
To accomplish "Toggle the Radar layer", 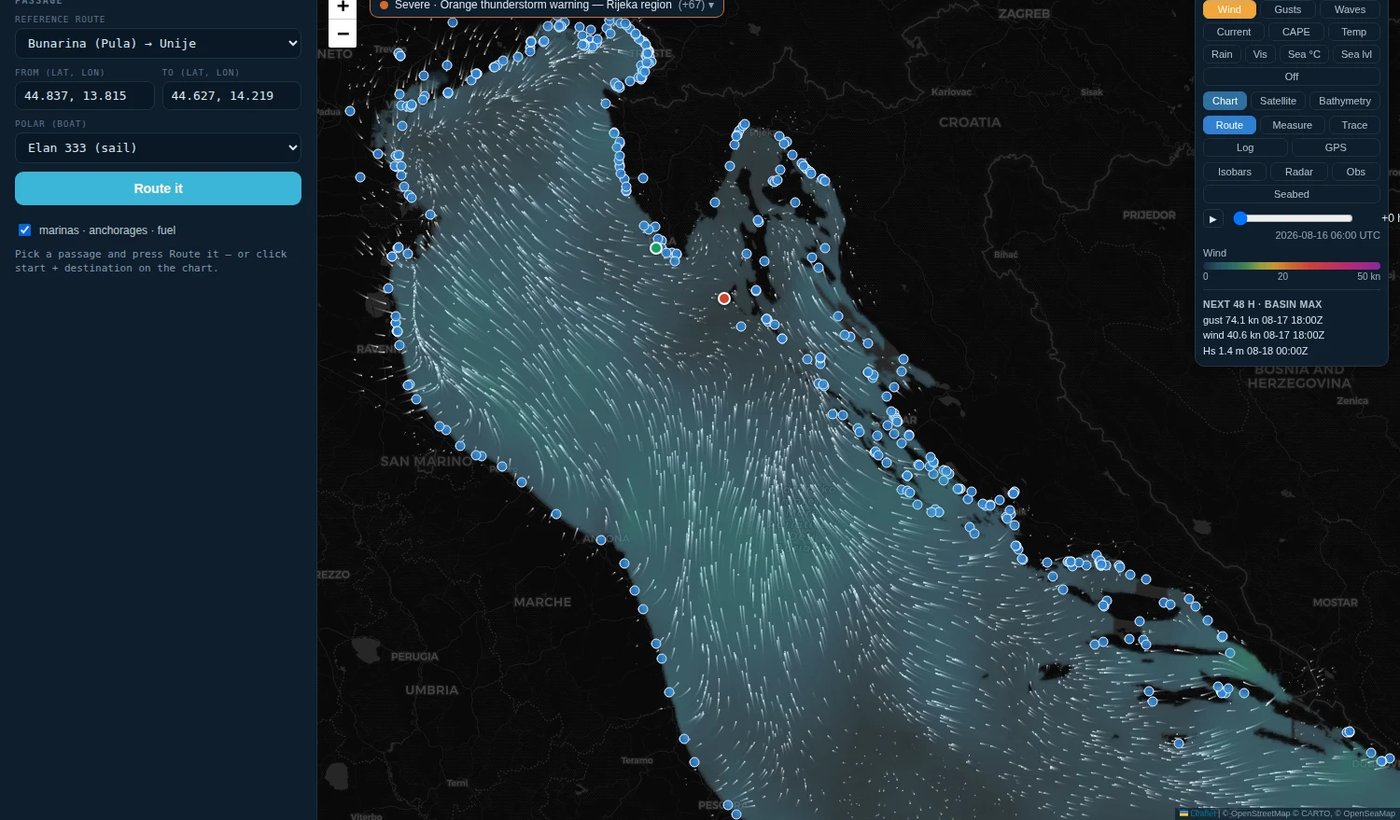I will tap(1299, 172).
